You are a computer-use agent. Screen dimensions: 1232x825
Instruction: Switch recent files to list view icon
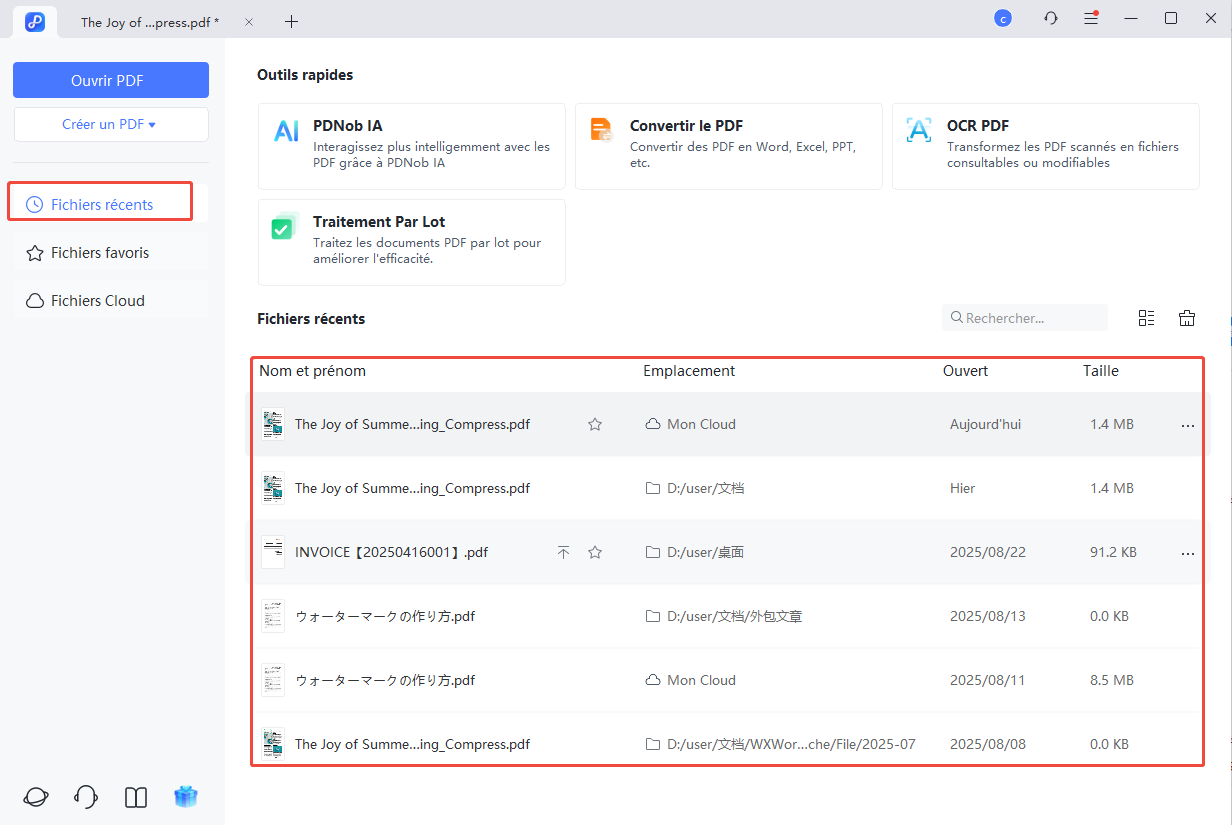point(1146,318)
